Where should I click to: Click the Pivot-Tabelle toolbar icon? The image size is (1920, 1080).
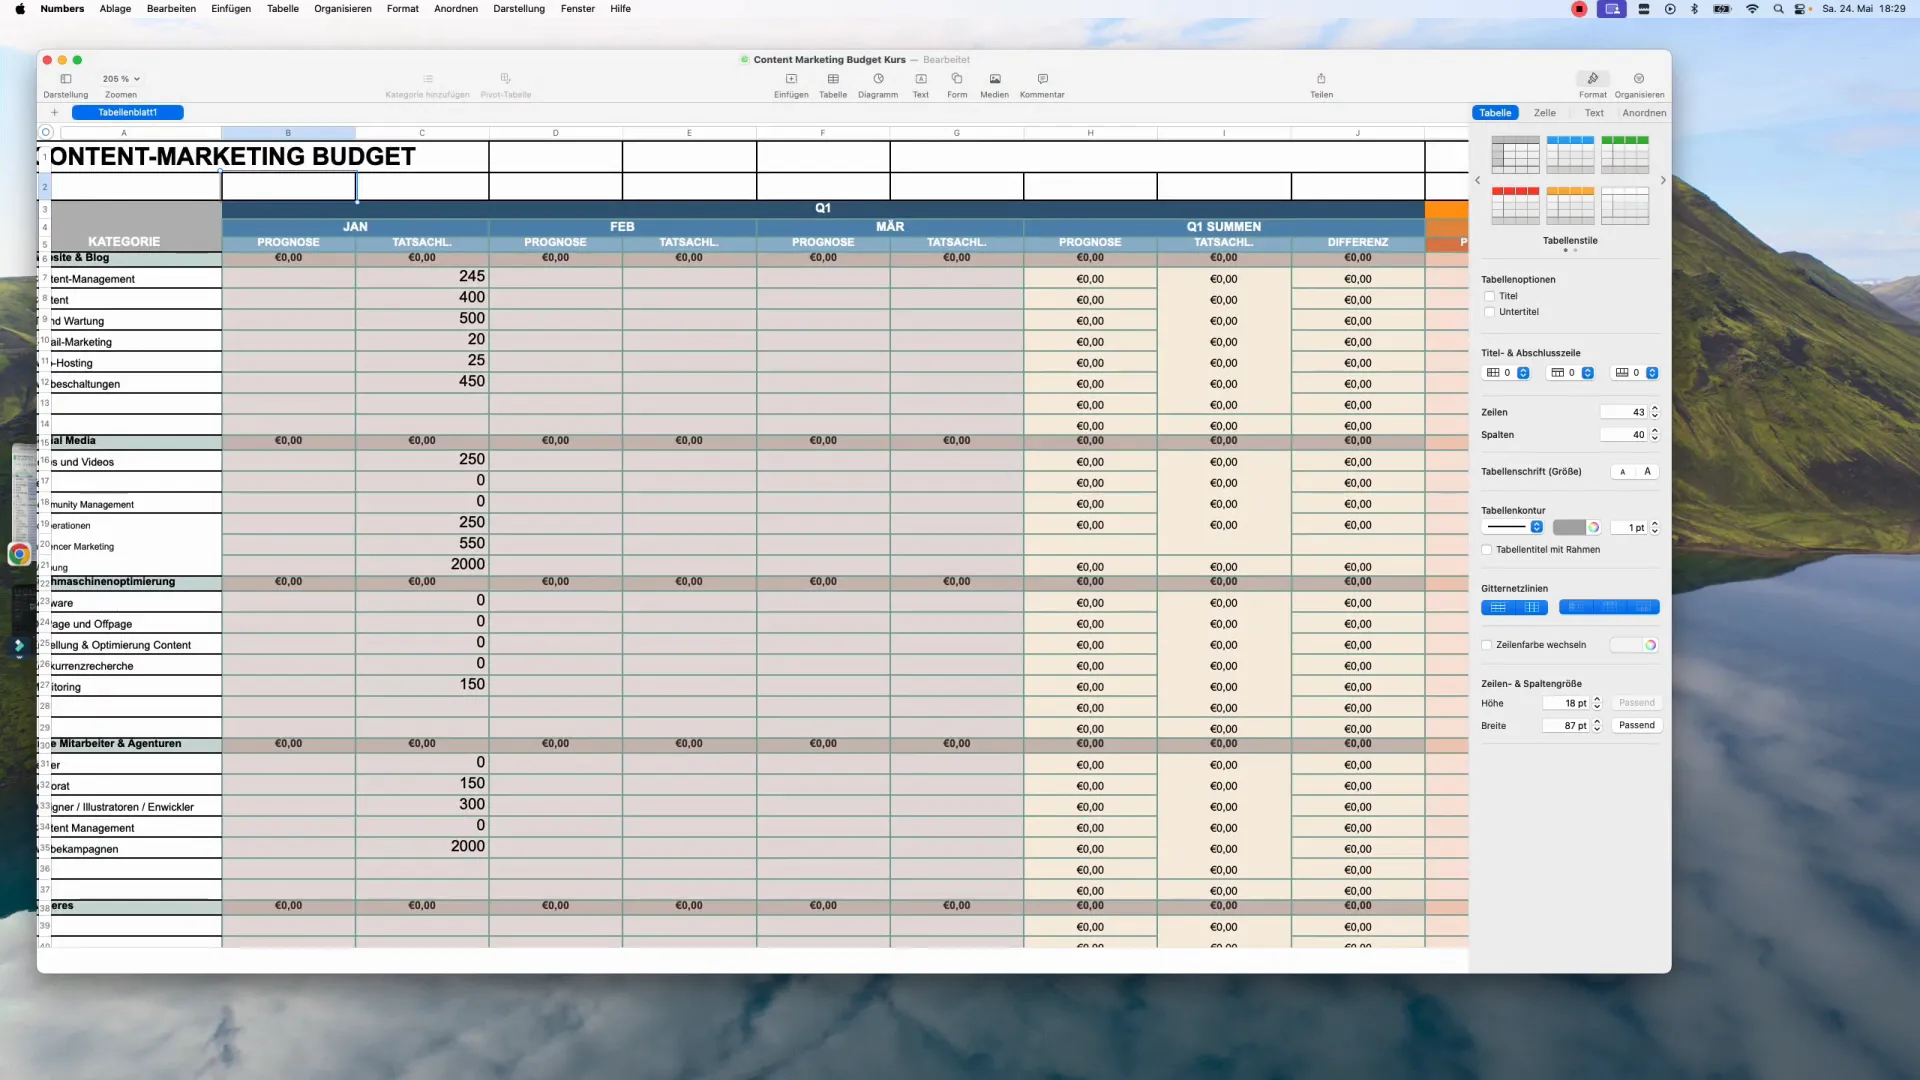[506, 79]
